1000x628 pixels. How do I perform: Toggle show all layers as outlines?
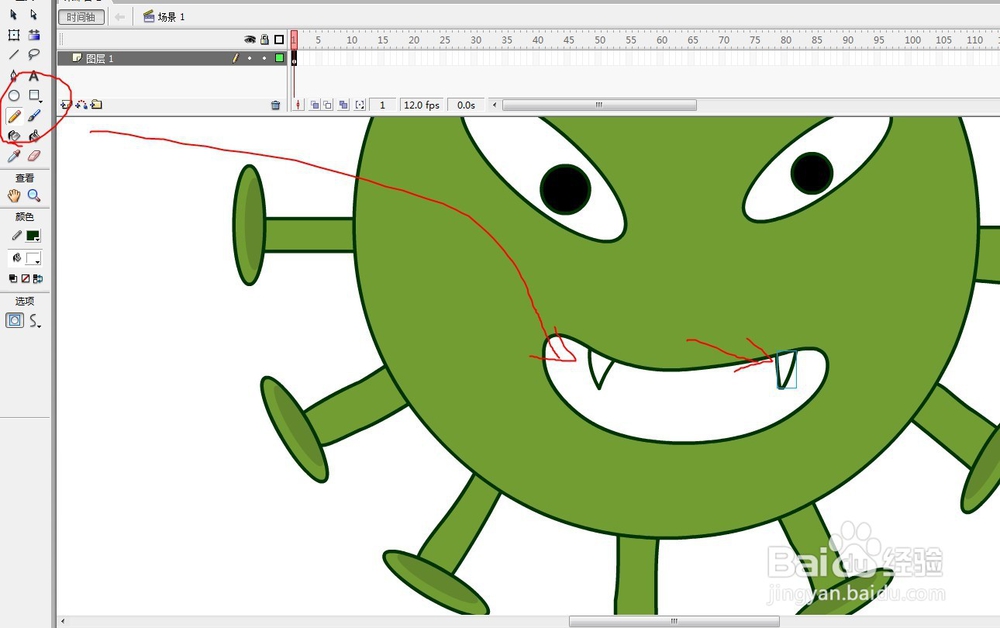pyautogui.click(x=279, y=40)
